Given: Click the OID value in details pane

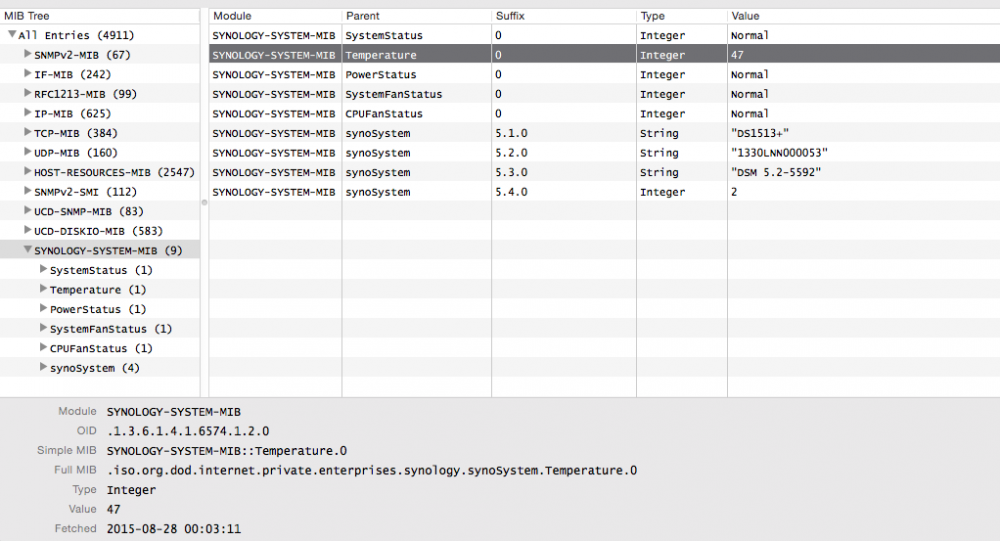Looking at the screenshot, I should point(188,431).
